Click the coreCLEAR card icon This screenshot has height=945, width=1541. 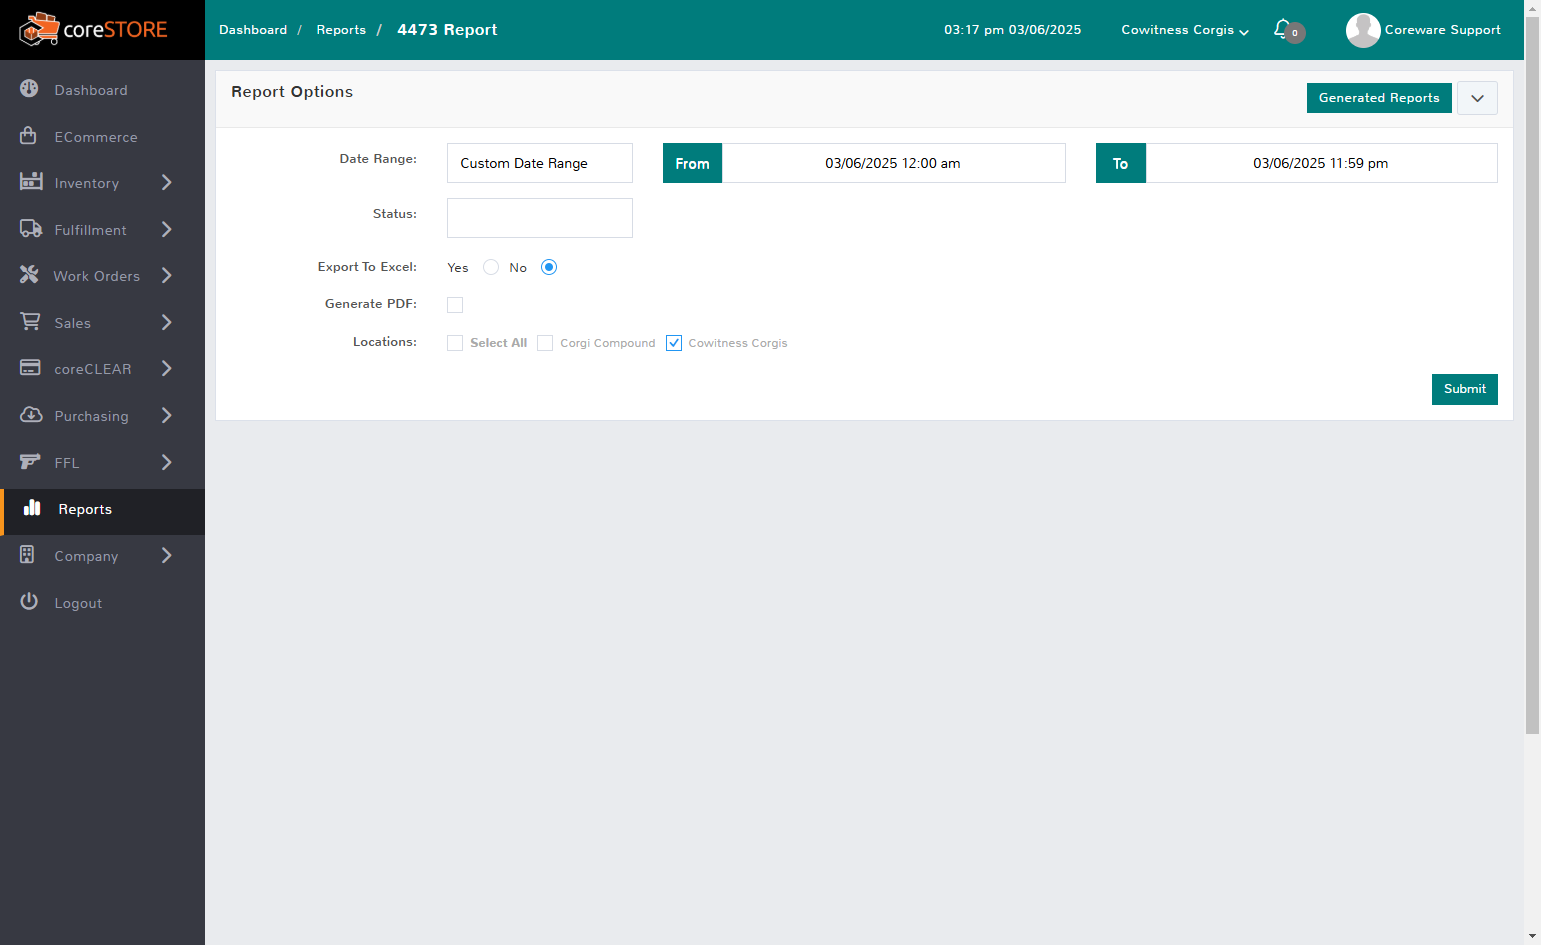(x=31, y=368)
